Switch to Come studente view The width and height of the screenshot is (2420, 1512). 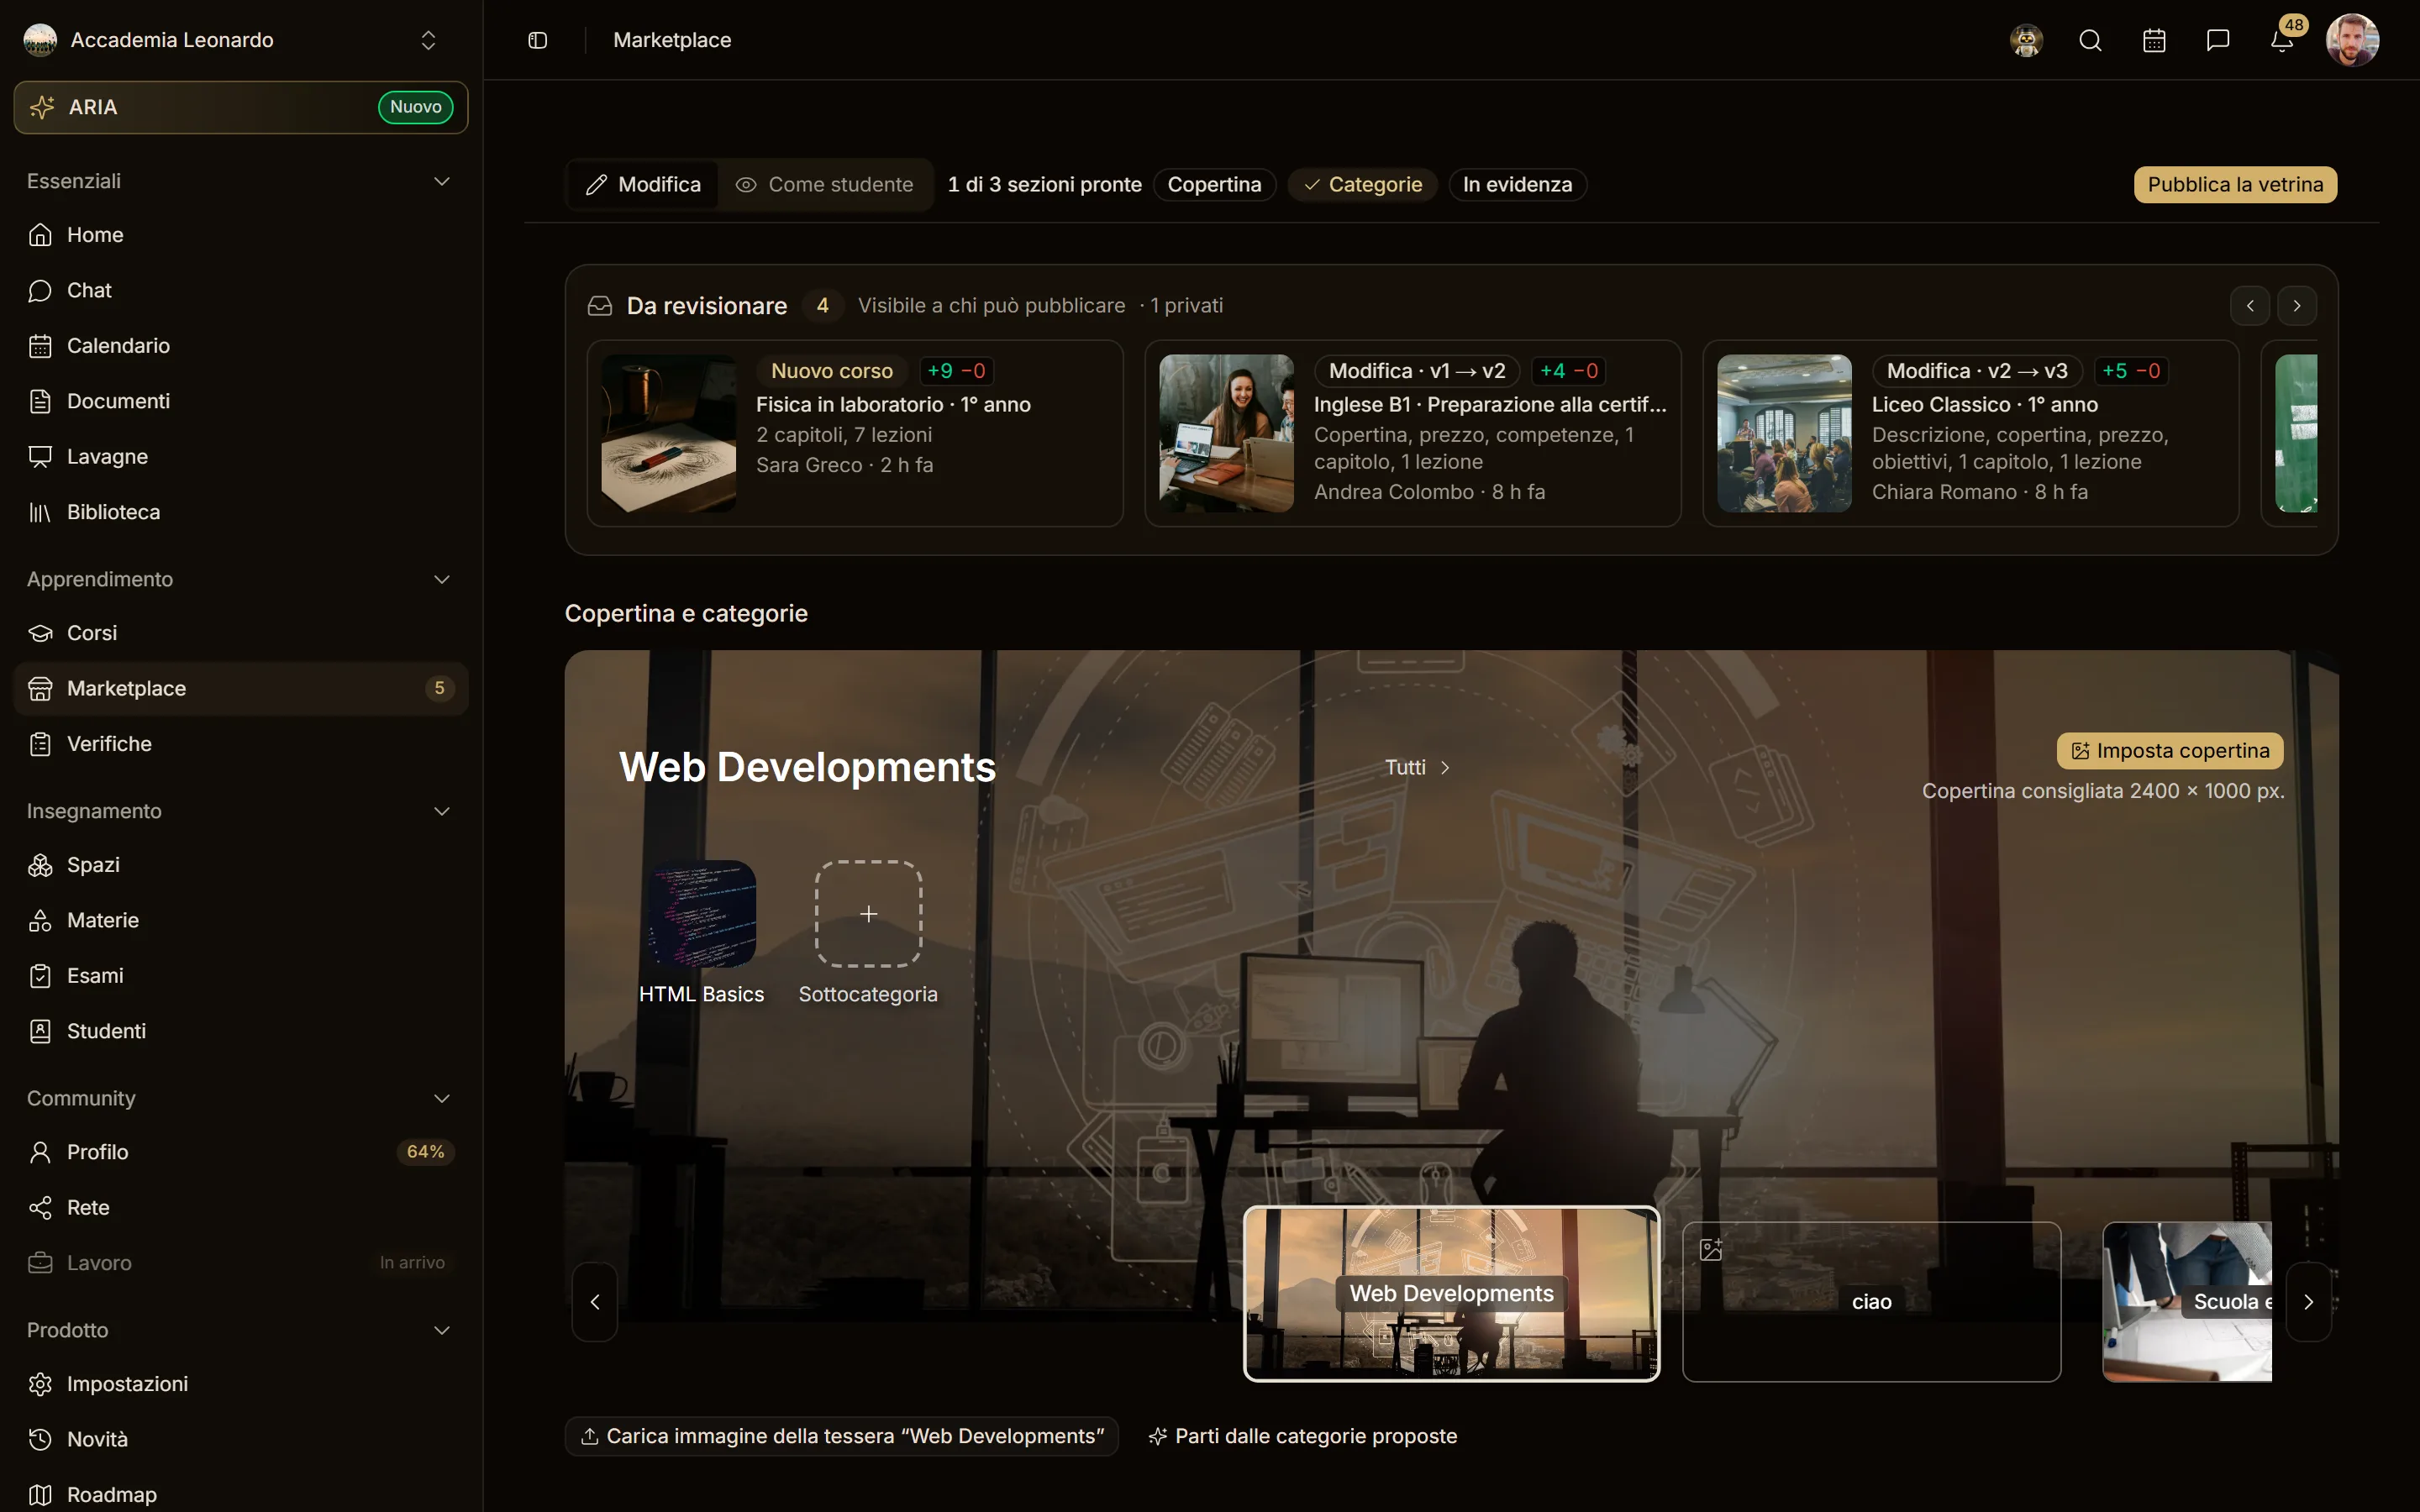click(825, 185)
